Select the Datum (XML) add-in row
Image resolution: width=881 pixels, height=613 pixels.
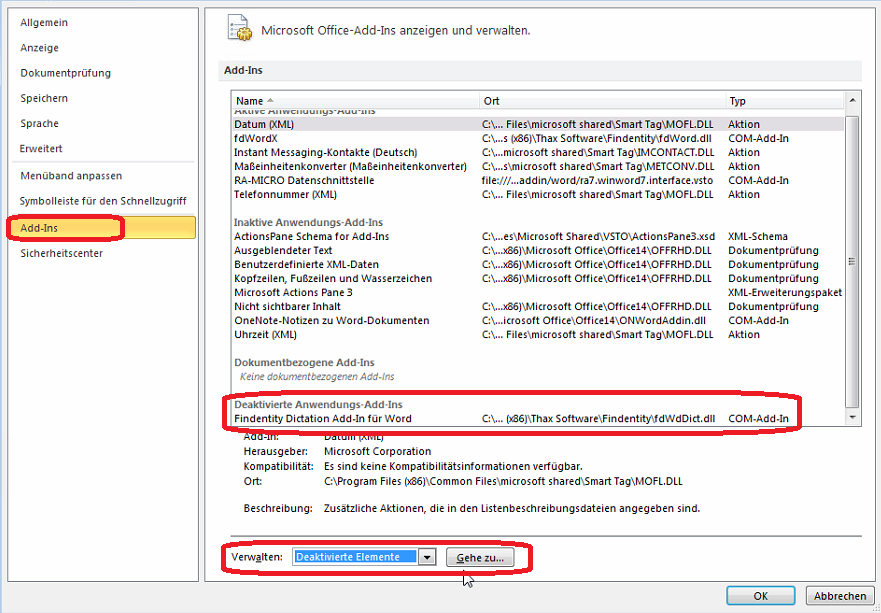(x=538, y=124)
